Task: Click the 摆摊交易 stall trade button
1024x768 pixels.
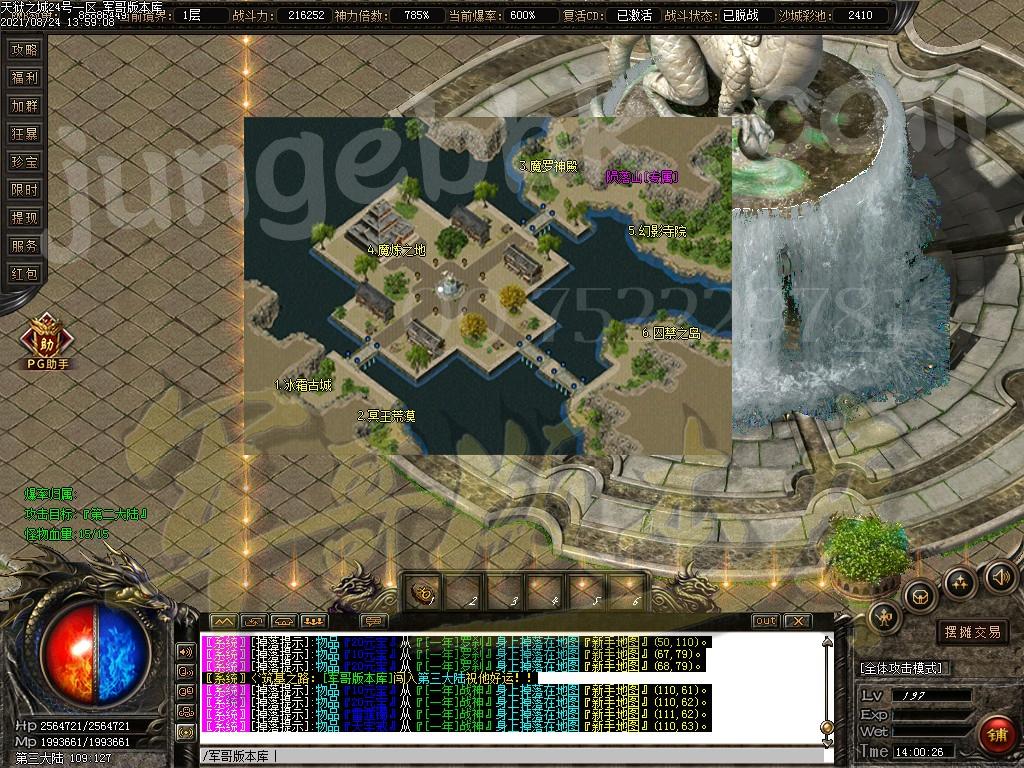Action: point(971,632)
